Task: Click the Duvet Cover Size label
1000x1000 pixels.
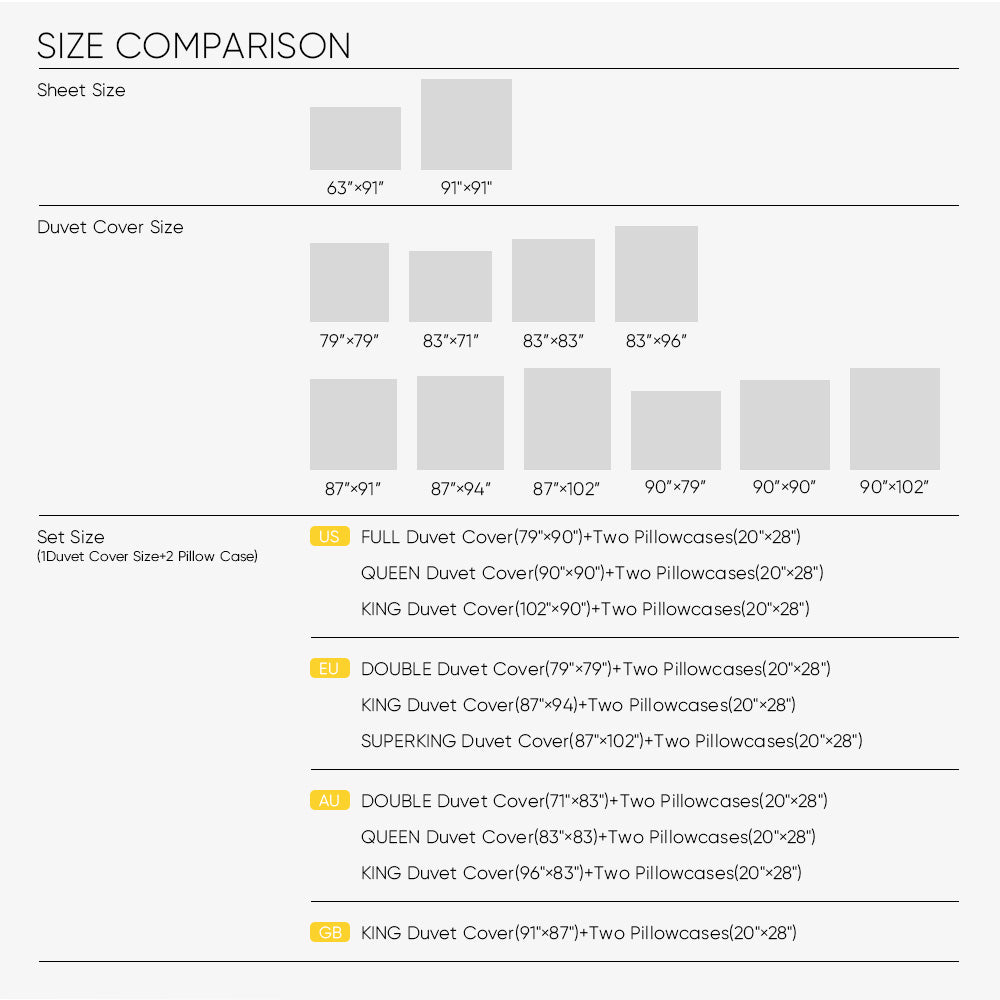Action: 110,227
